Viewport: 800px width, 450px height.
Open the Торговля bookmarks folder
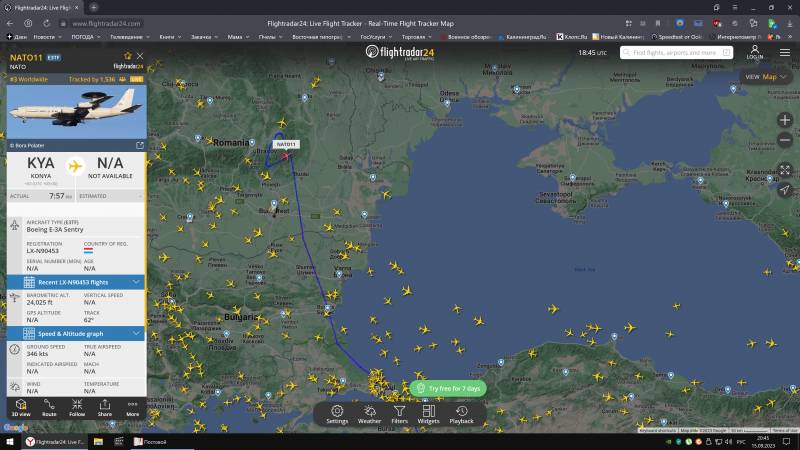pos(416,37)
